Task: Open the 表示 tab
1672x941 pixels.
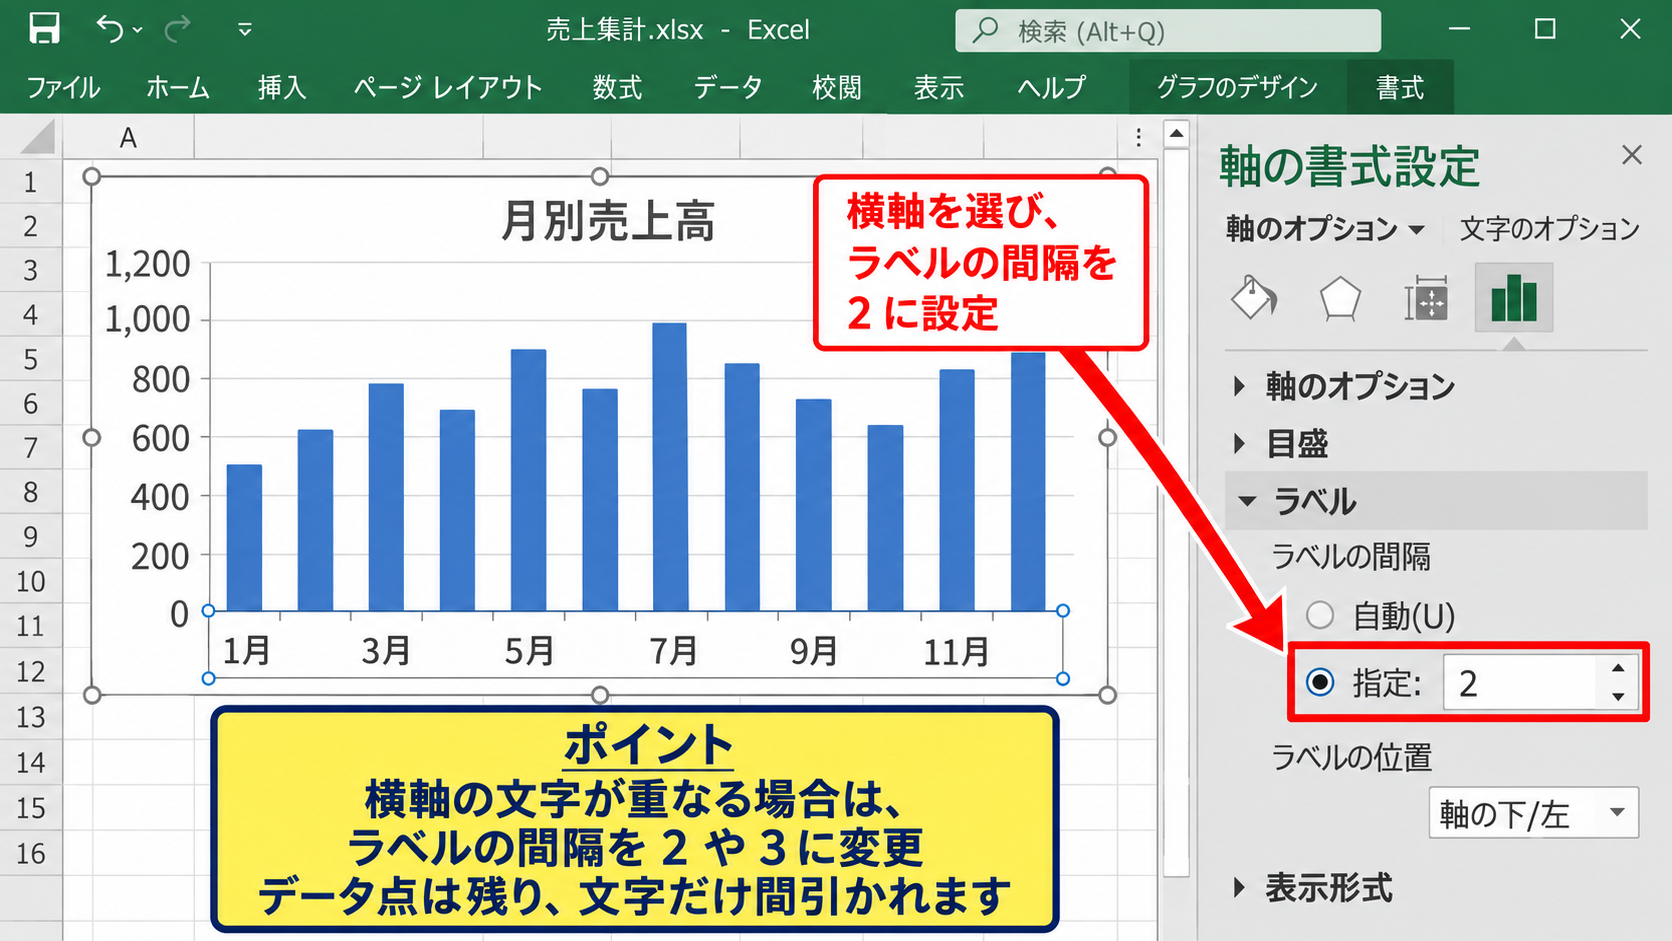Action: 939,88
